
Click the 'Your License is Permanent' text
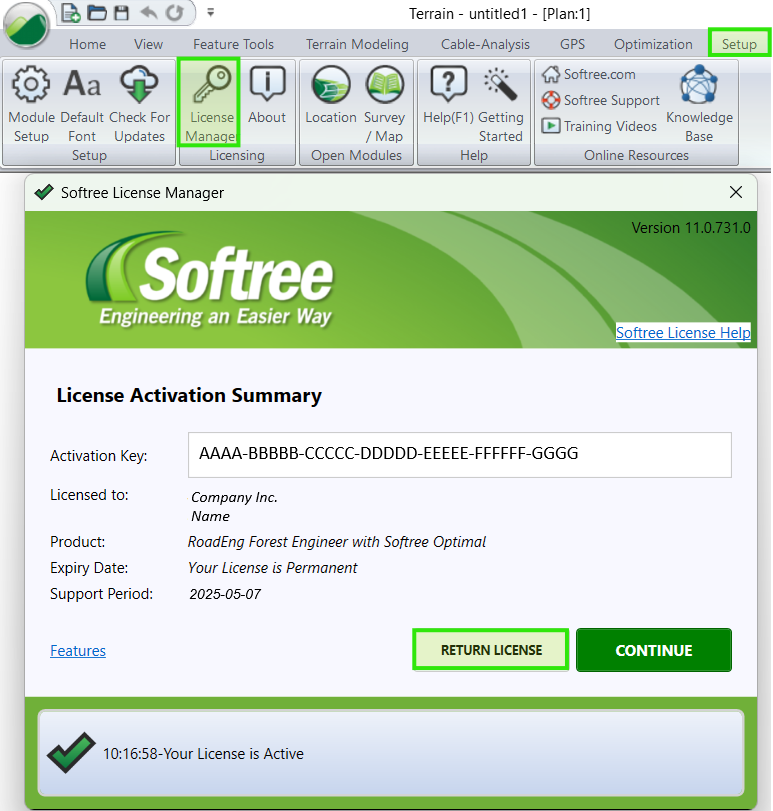click(272, 568)
